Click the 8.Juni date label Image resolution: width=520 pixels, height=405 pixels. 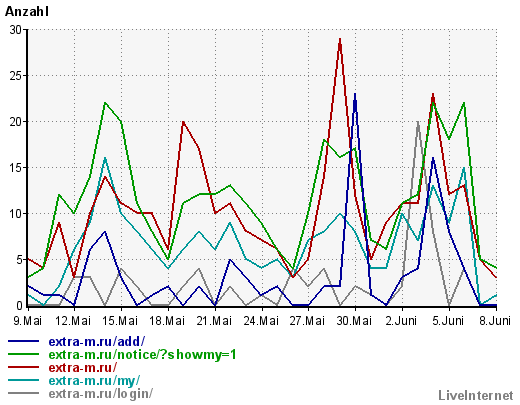[x=495, y=321]
